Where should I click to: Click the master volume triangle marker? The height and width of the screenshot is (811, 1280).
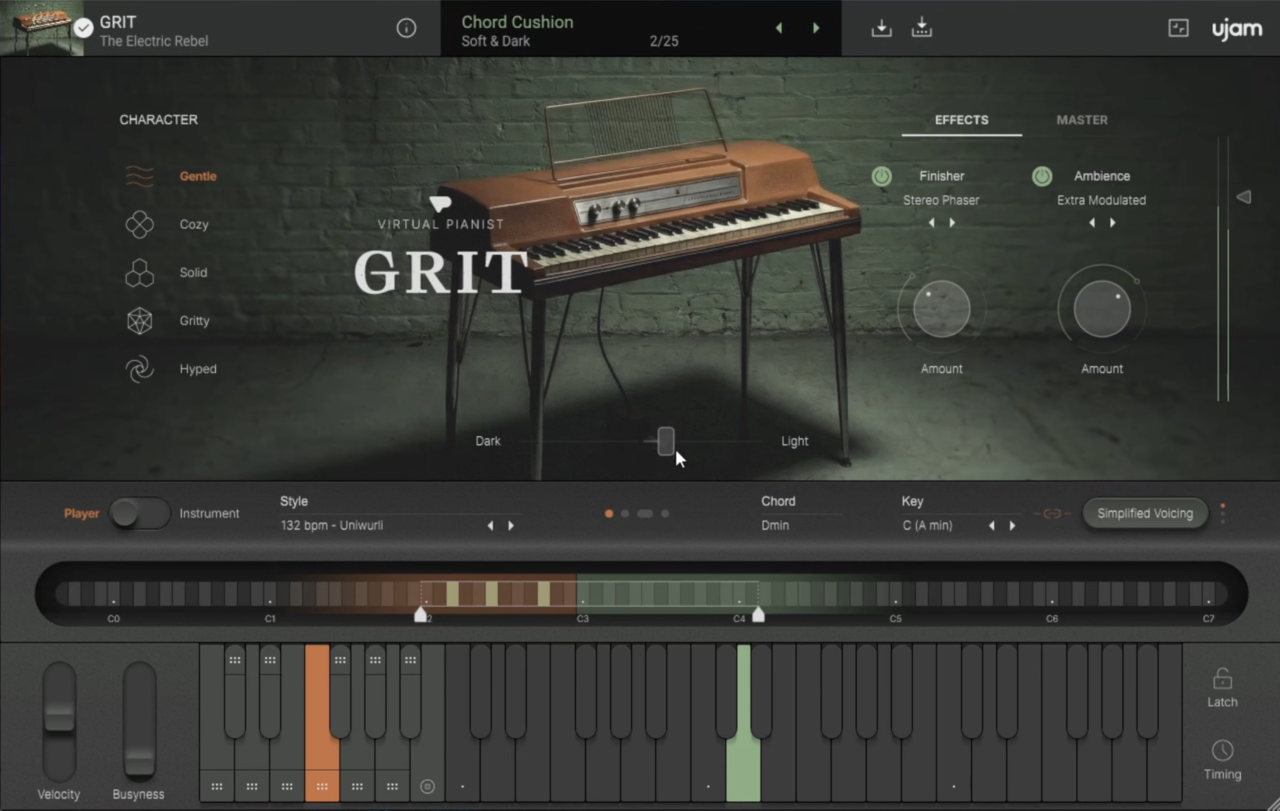coord(1243,197)
